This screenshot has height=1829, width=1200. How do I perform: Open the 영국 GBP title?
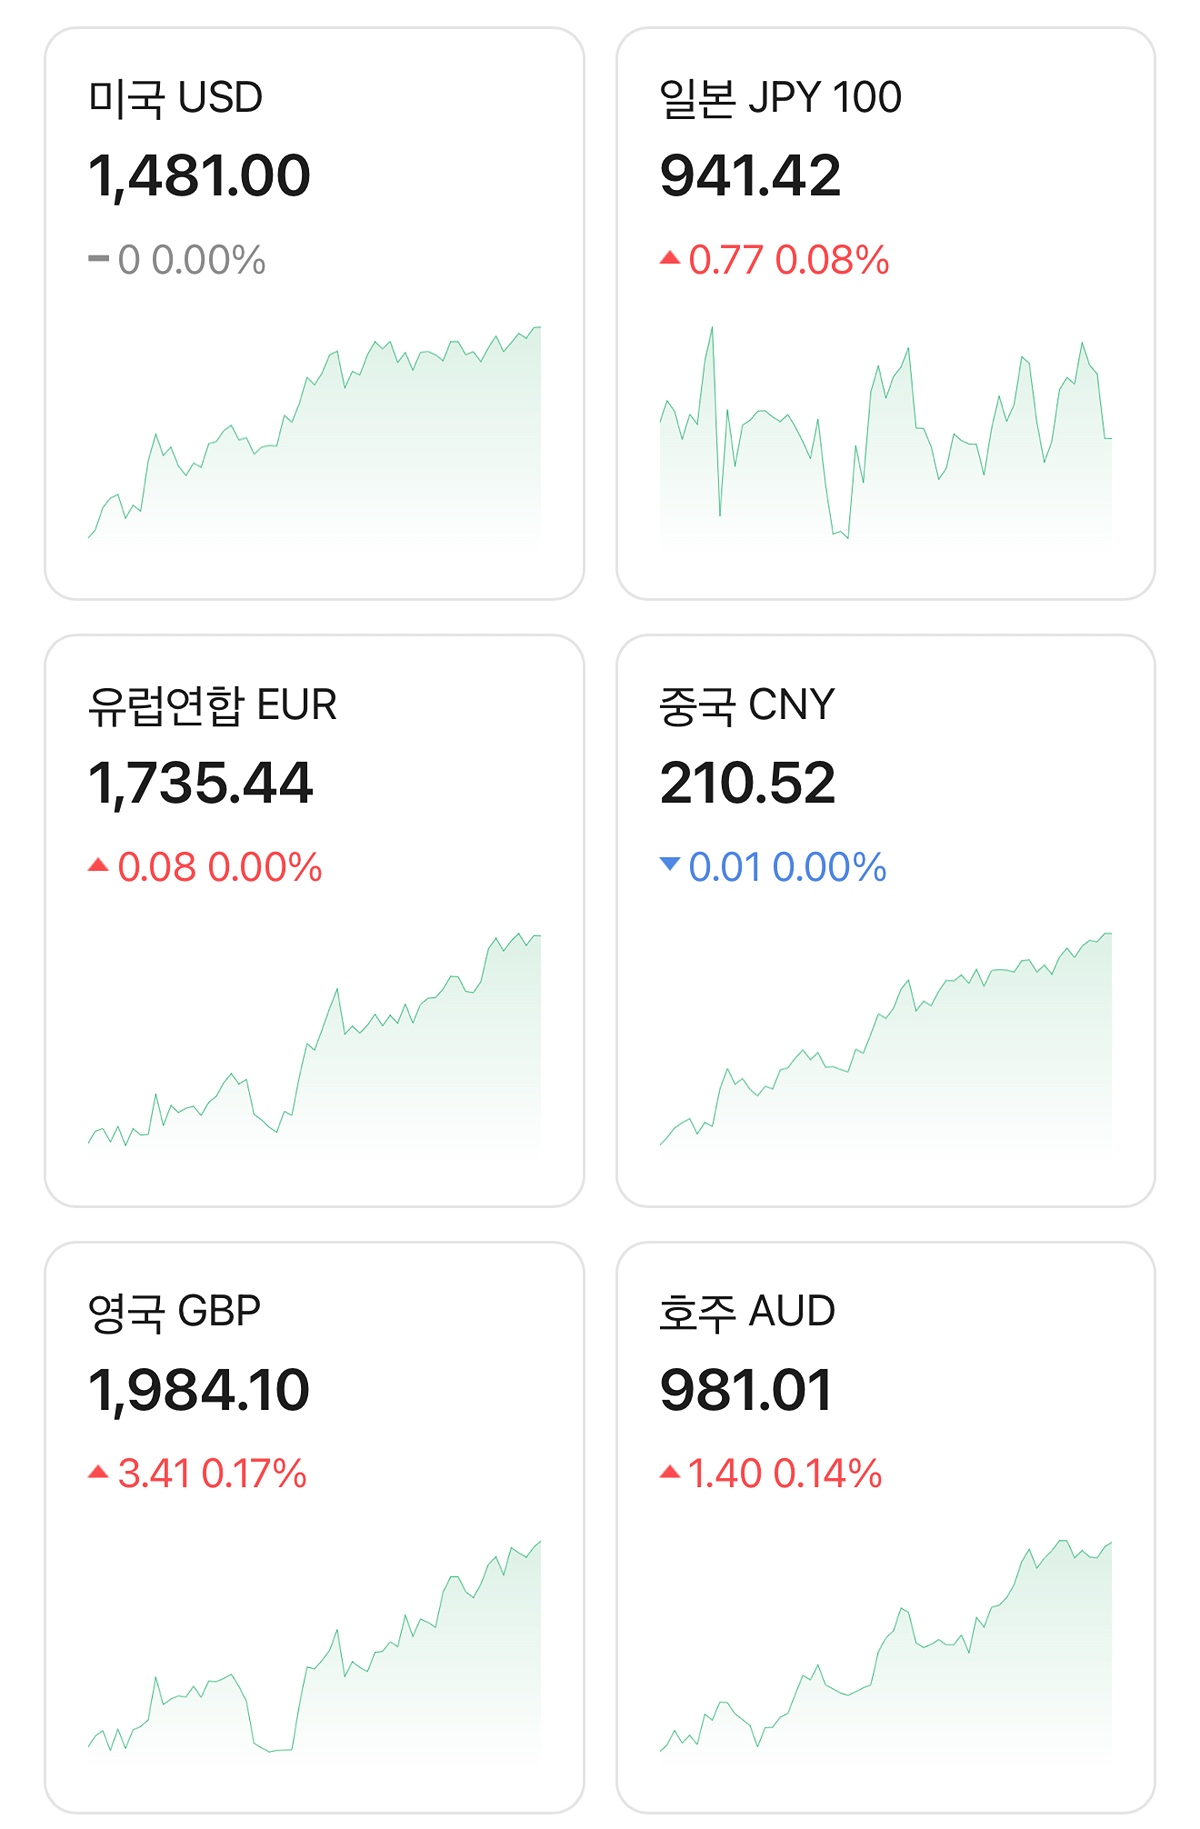tap(174, 1311)
